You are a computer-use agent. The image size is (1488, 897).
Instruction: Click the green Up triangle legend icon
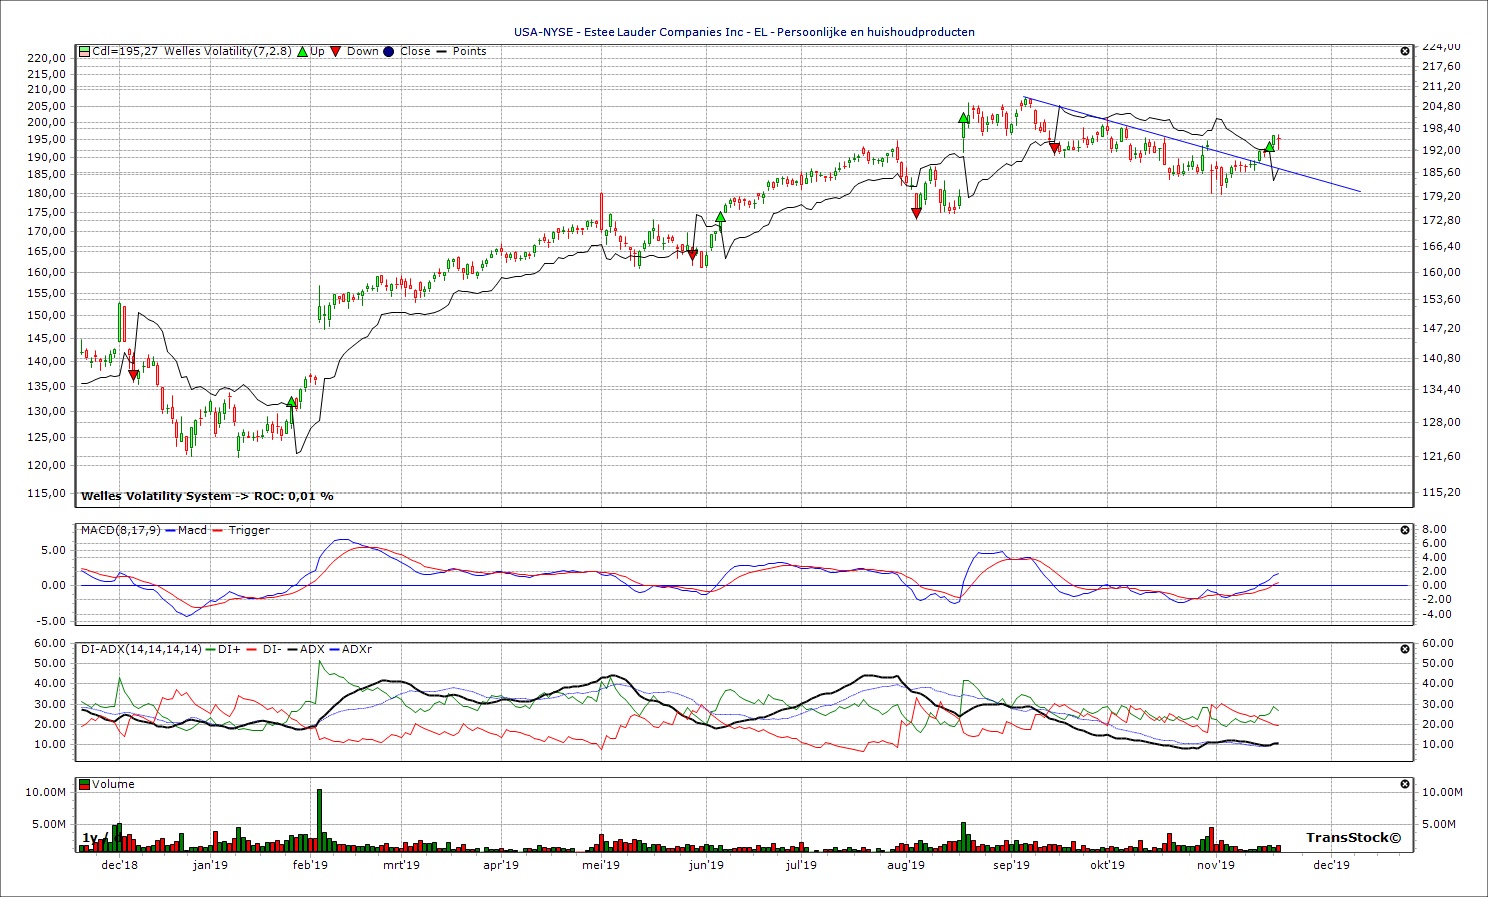[302, 51]
